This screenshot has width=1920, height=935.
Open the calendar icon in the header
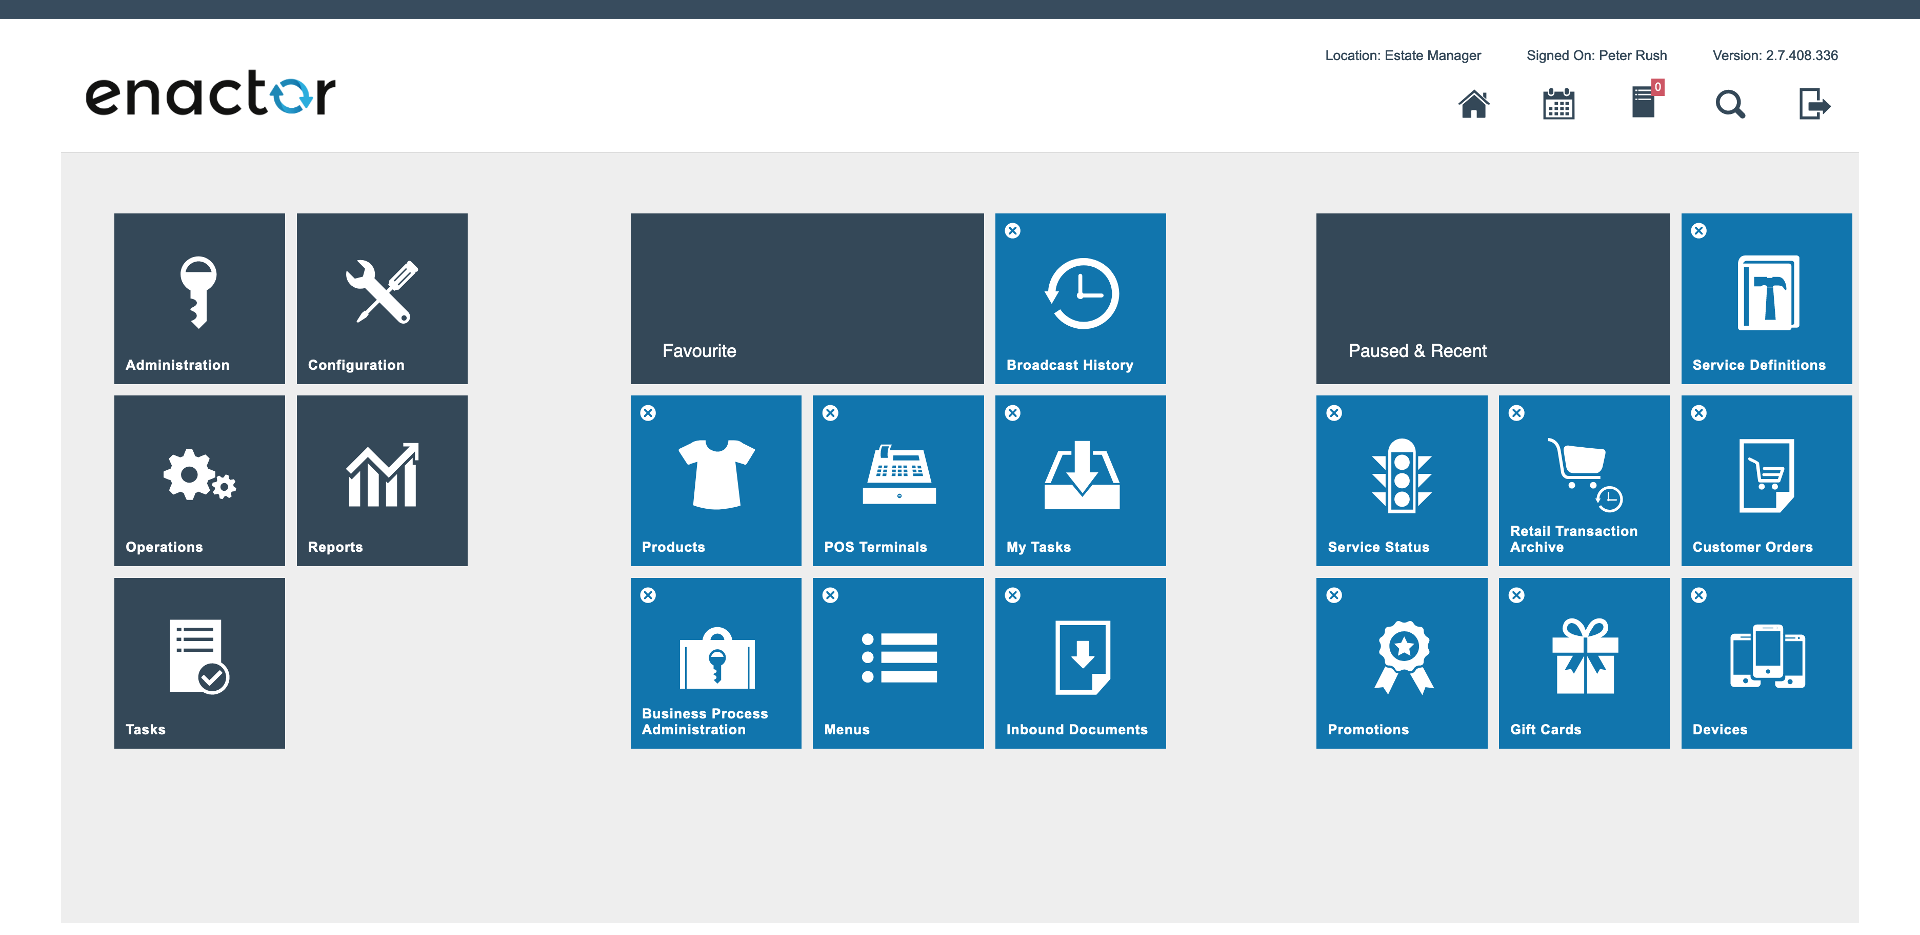1558,103
